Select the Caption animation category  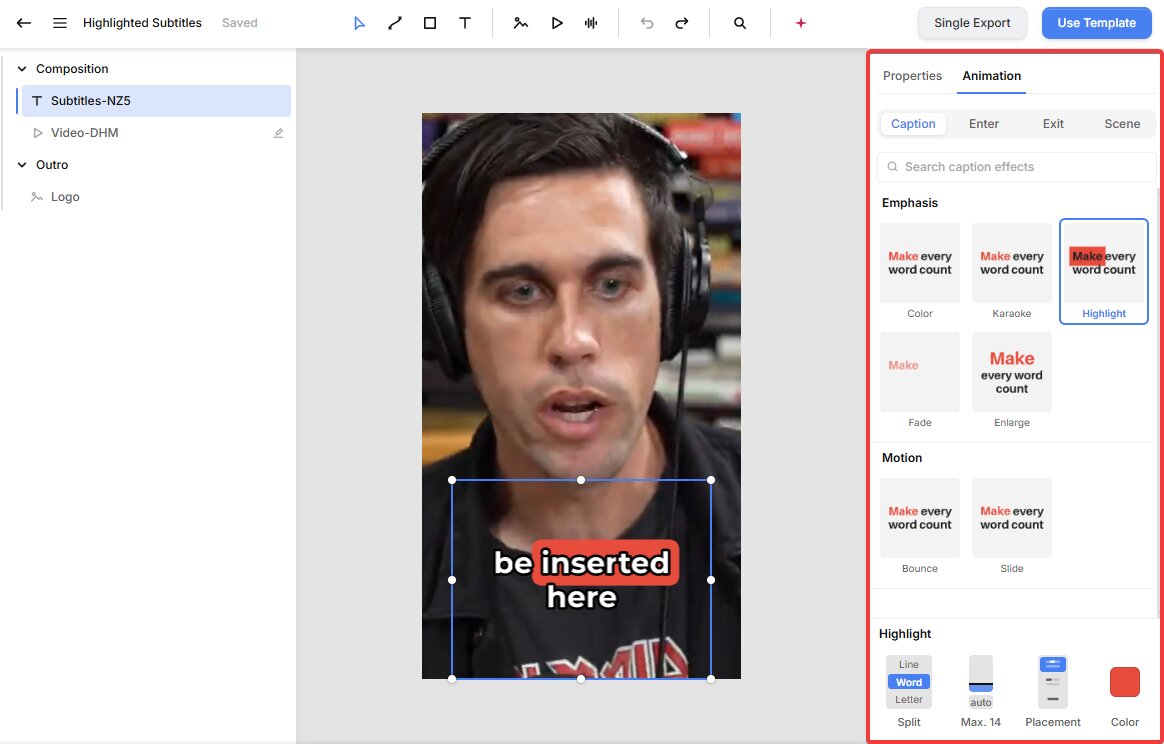[x=913, y=124]
